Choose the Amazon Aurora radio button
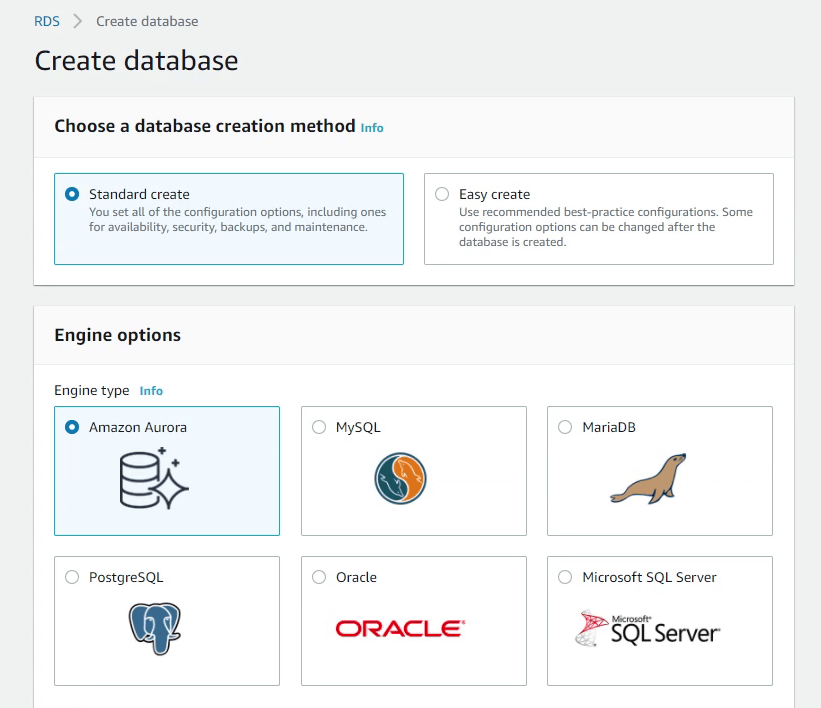The image size is (821, 708). pyautogui.click(x=72, y=427)
